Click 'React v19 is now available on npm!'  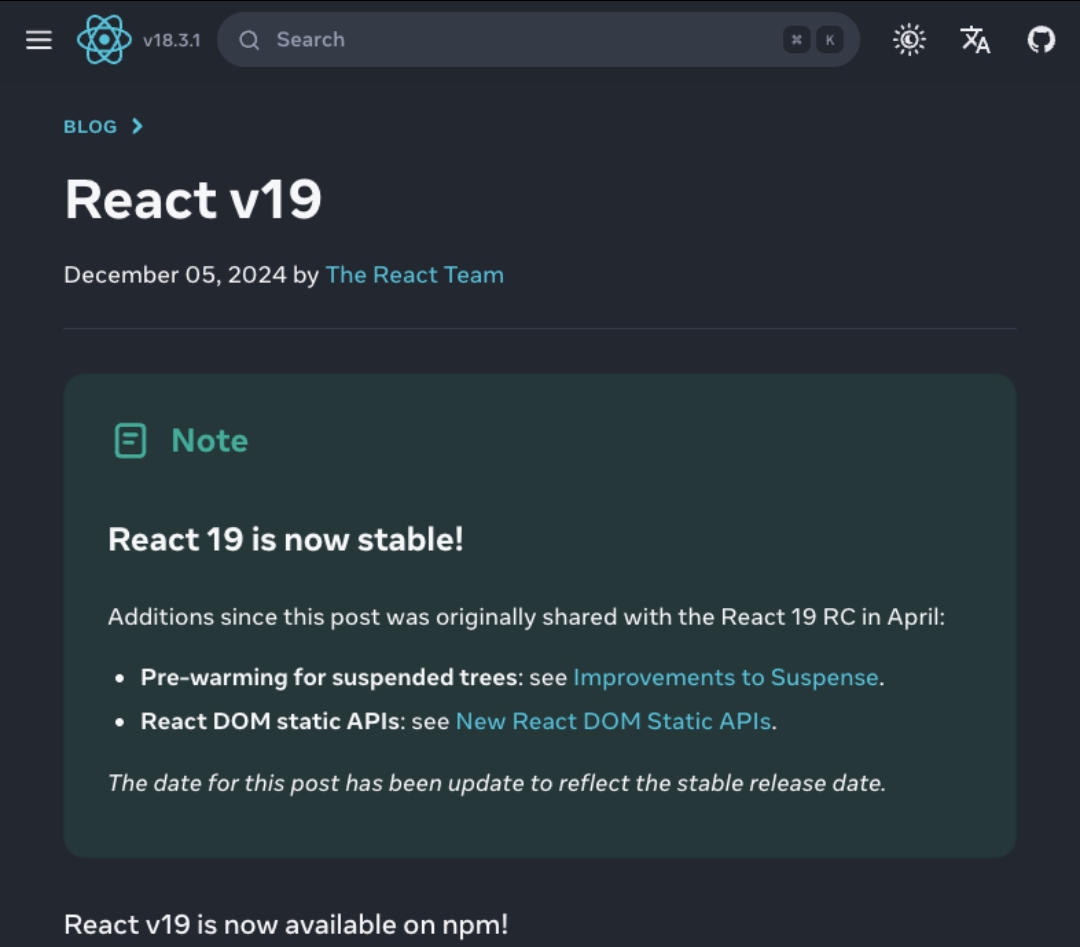point(286,925)
